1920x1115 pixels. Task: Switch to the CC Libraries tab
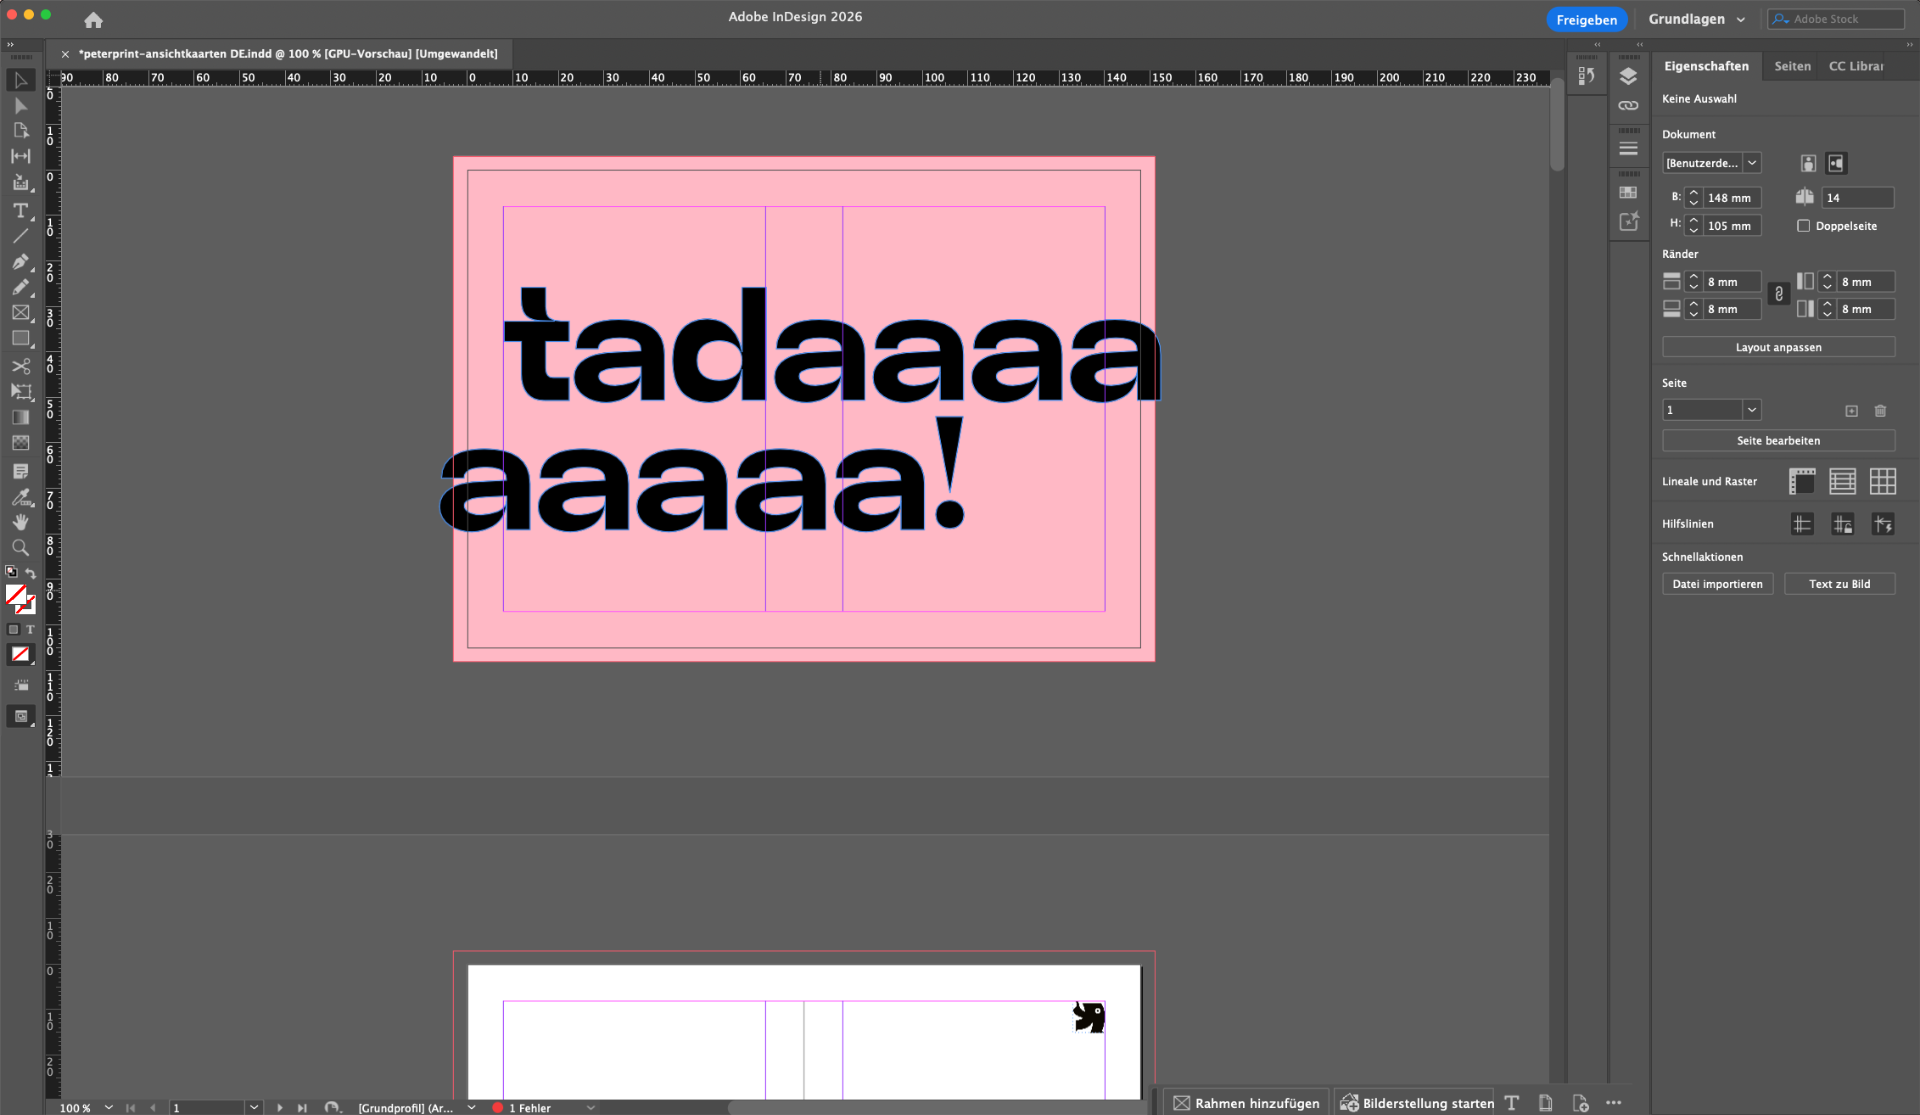[x=1856, y=66]
